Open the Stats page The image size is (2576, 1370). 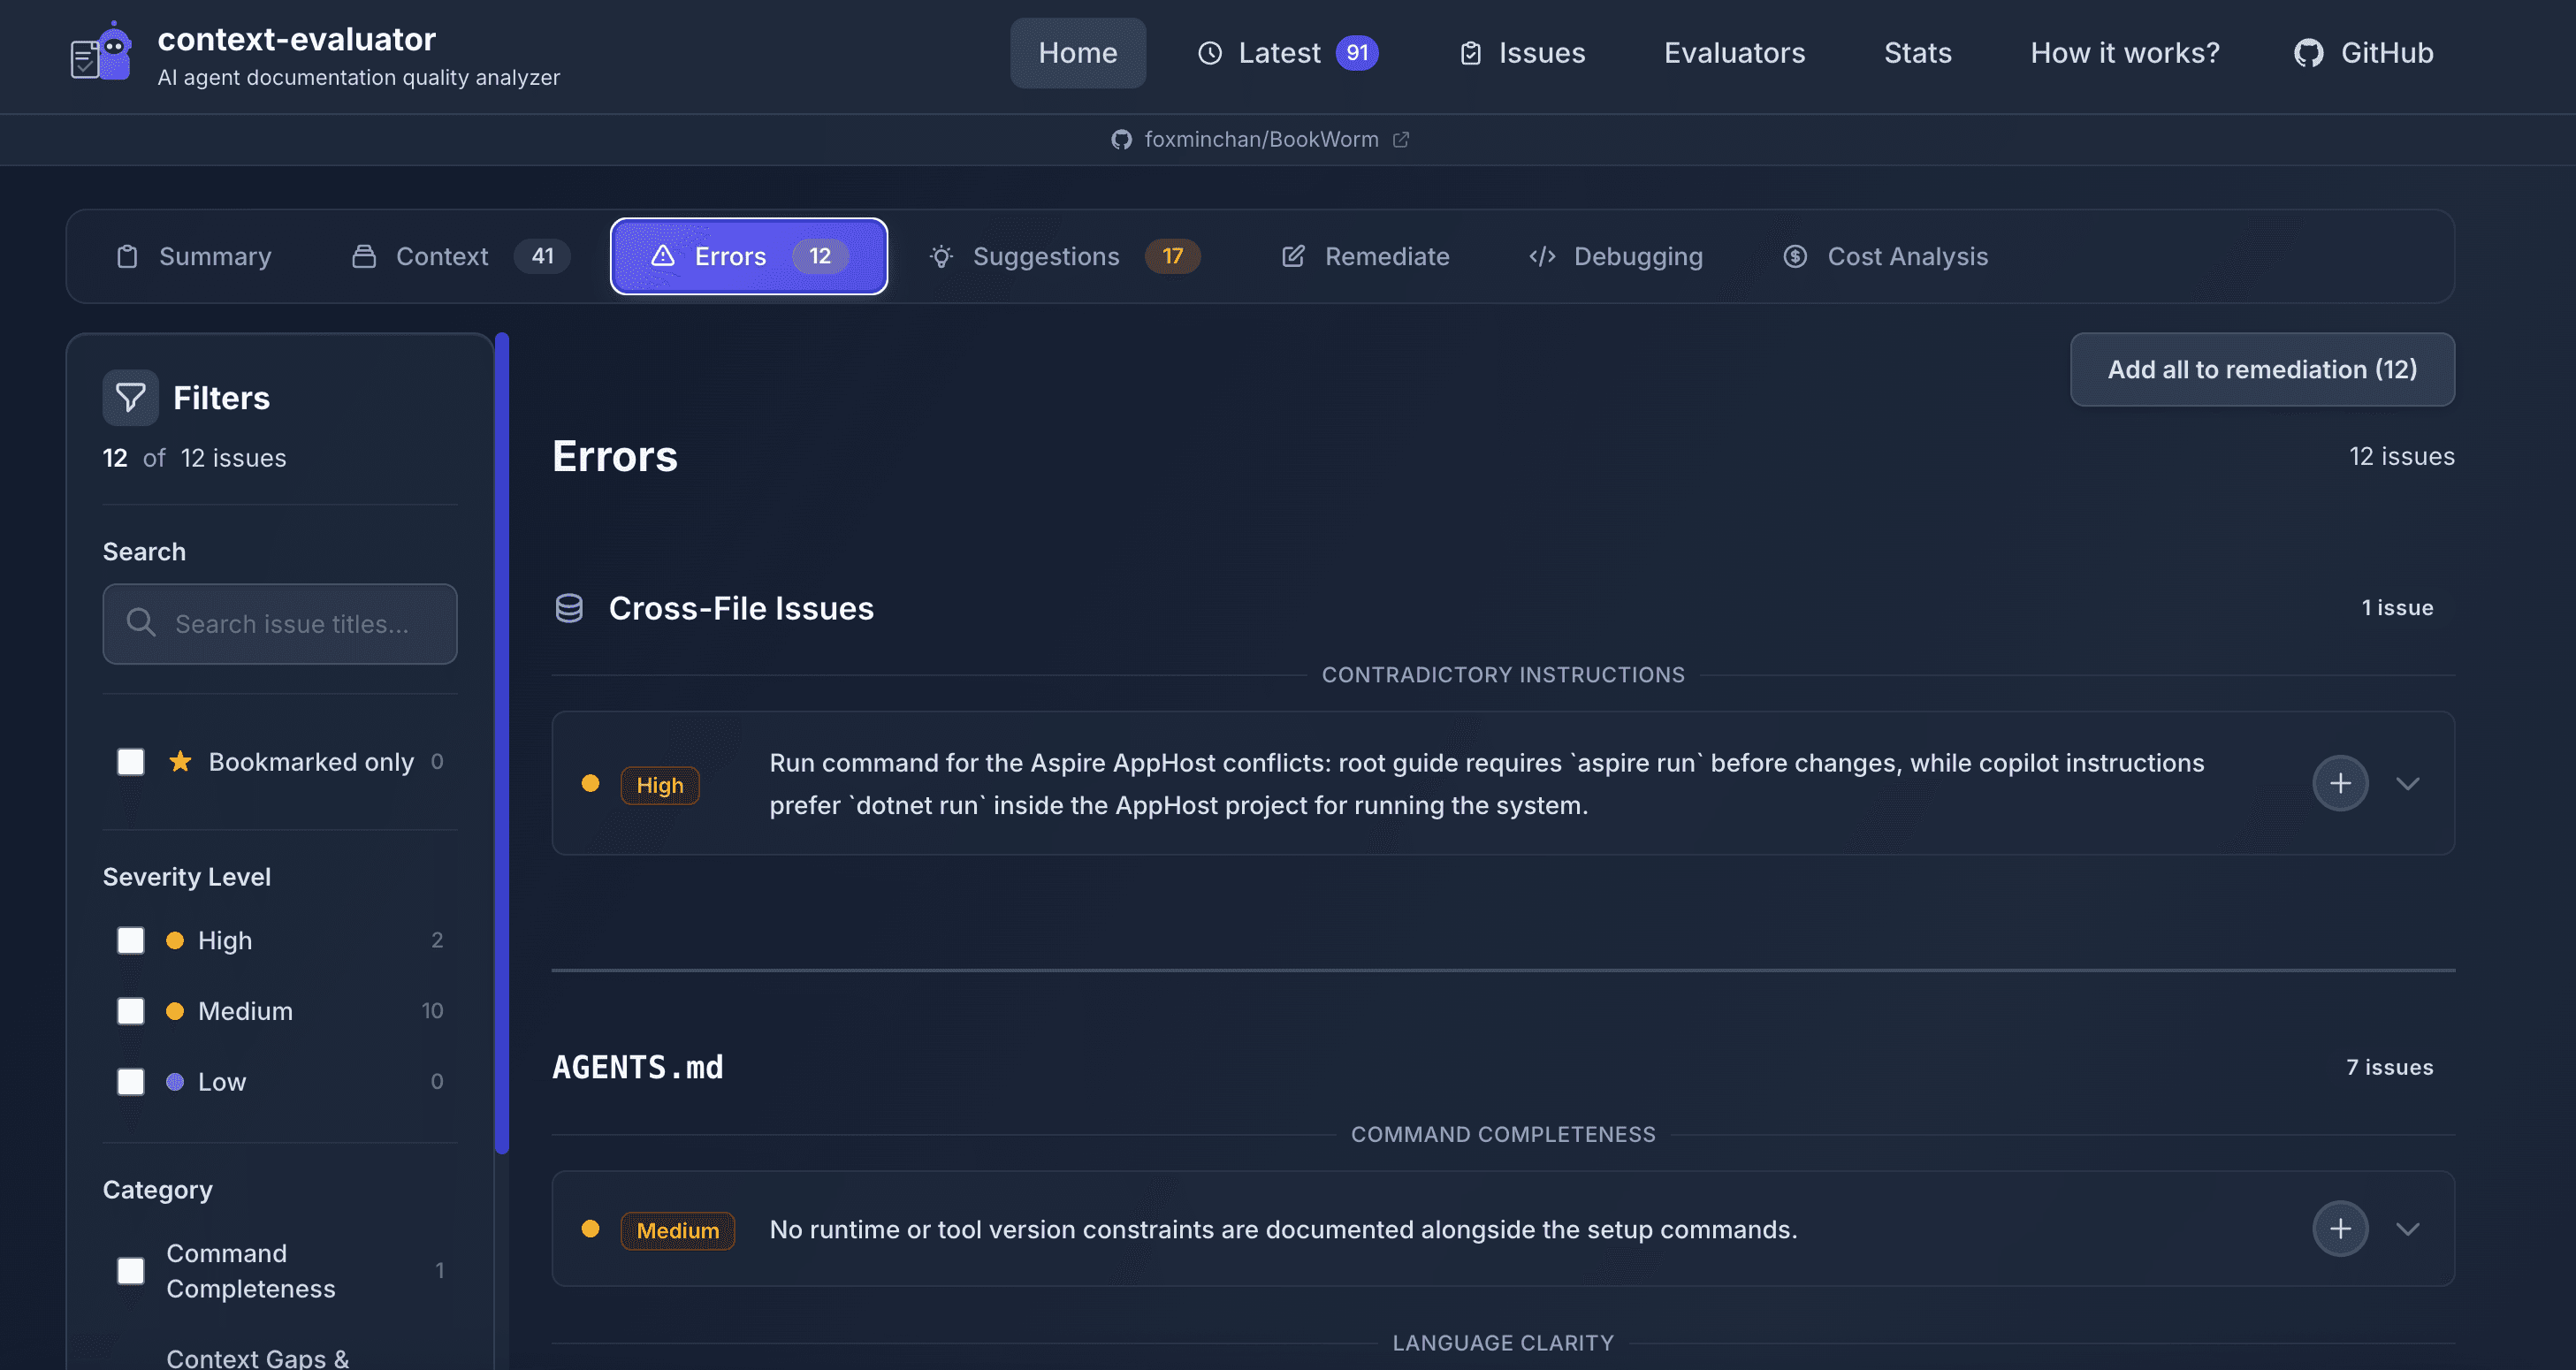[x=1917, y=52]
